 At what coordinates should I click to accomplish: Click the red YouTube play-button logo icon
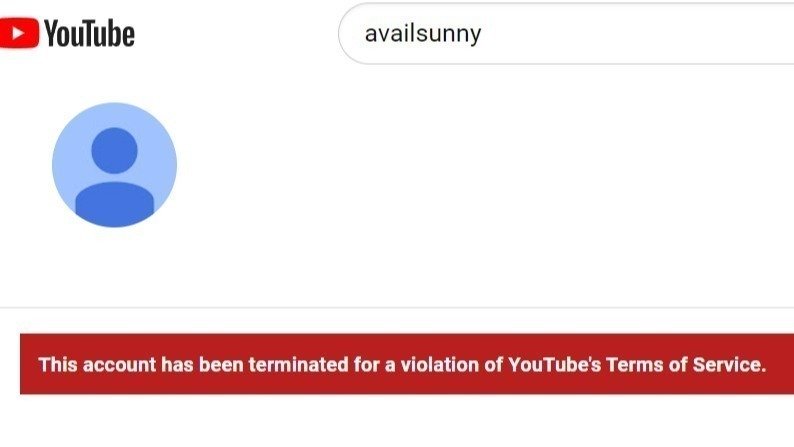[19, 34]
